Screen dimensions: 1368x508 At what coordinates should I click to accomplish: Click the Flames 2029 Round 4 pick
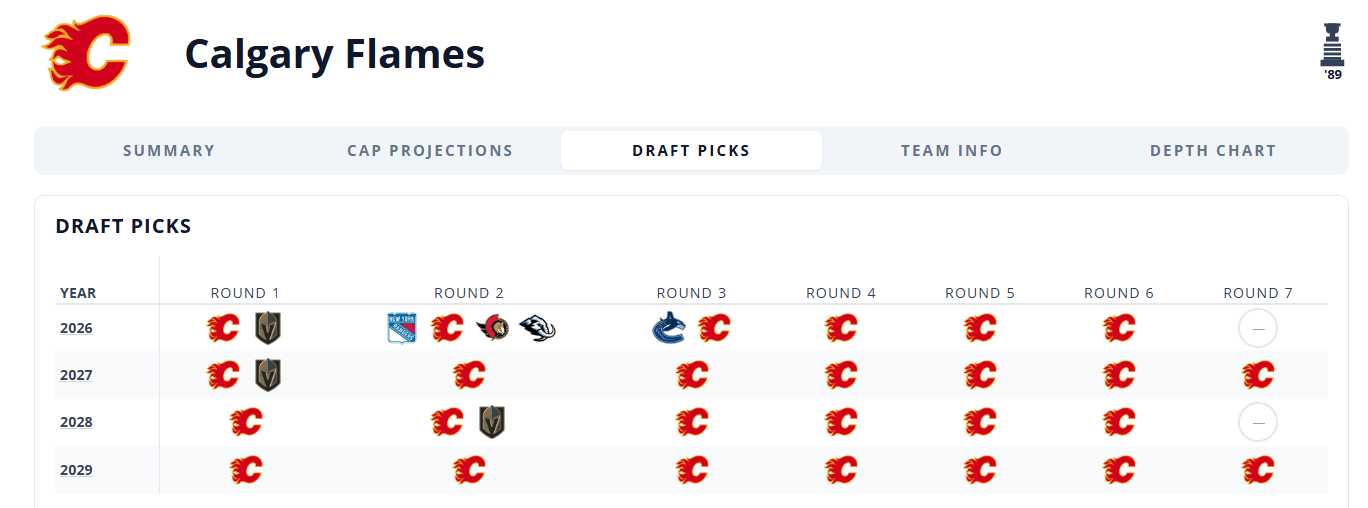tap(841, 470)
